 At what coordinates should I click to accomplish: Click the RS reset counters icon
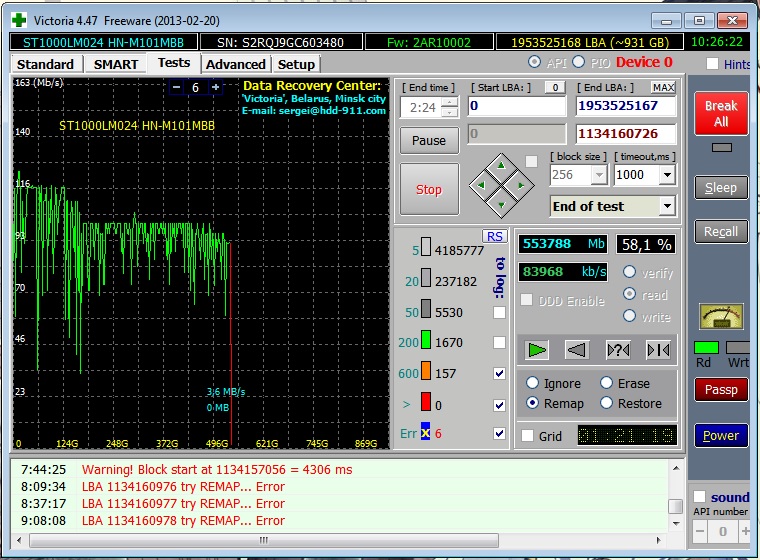[494, 236]
